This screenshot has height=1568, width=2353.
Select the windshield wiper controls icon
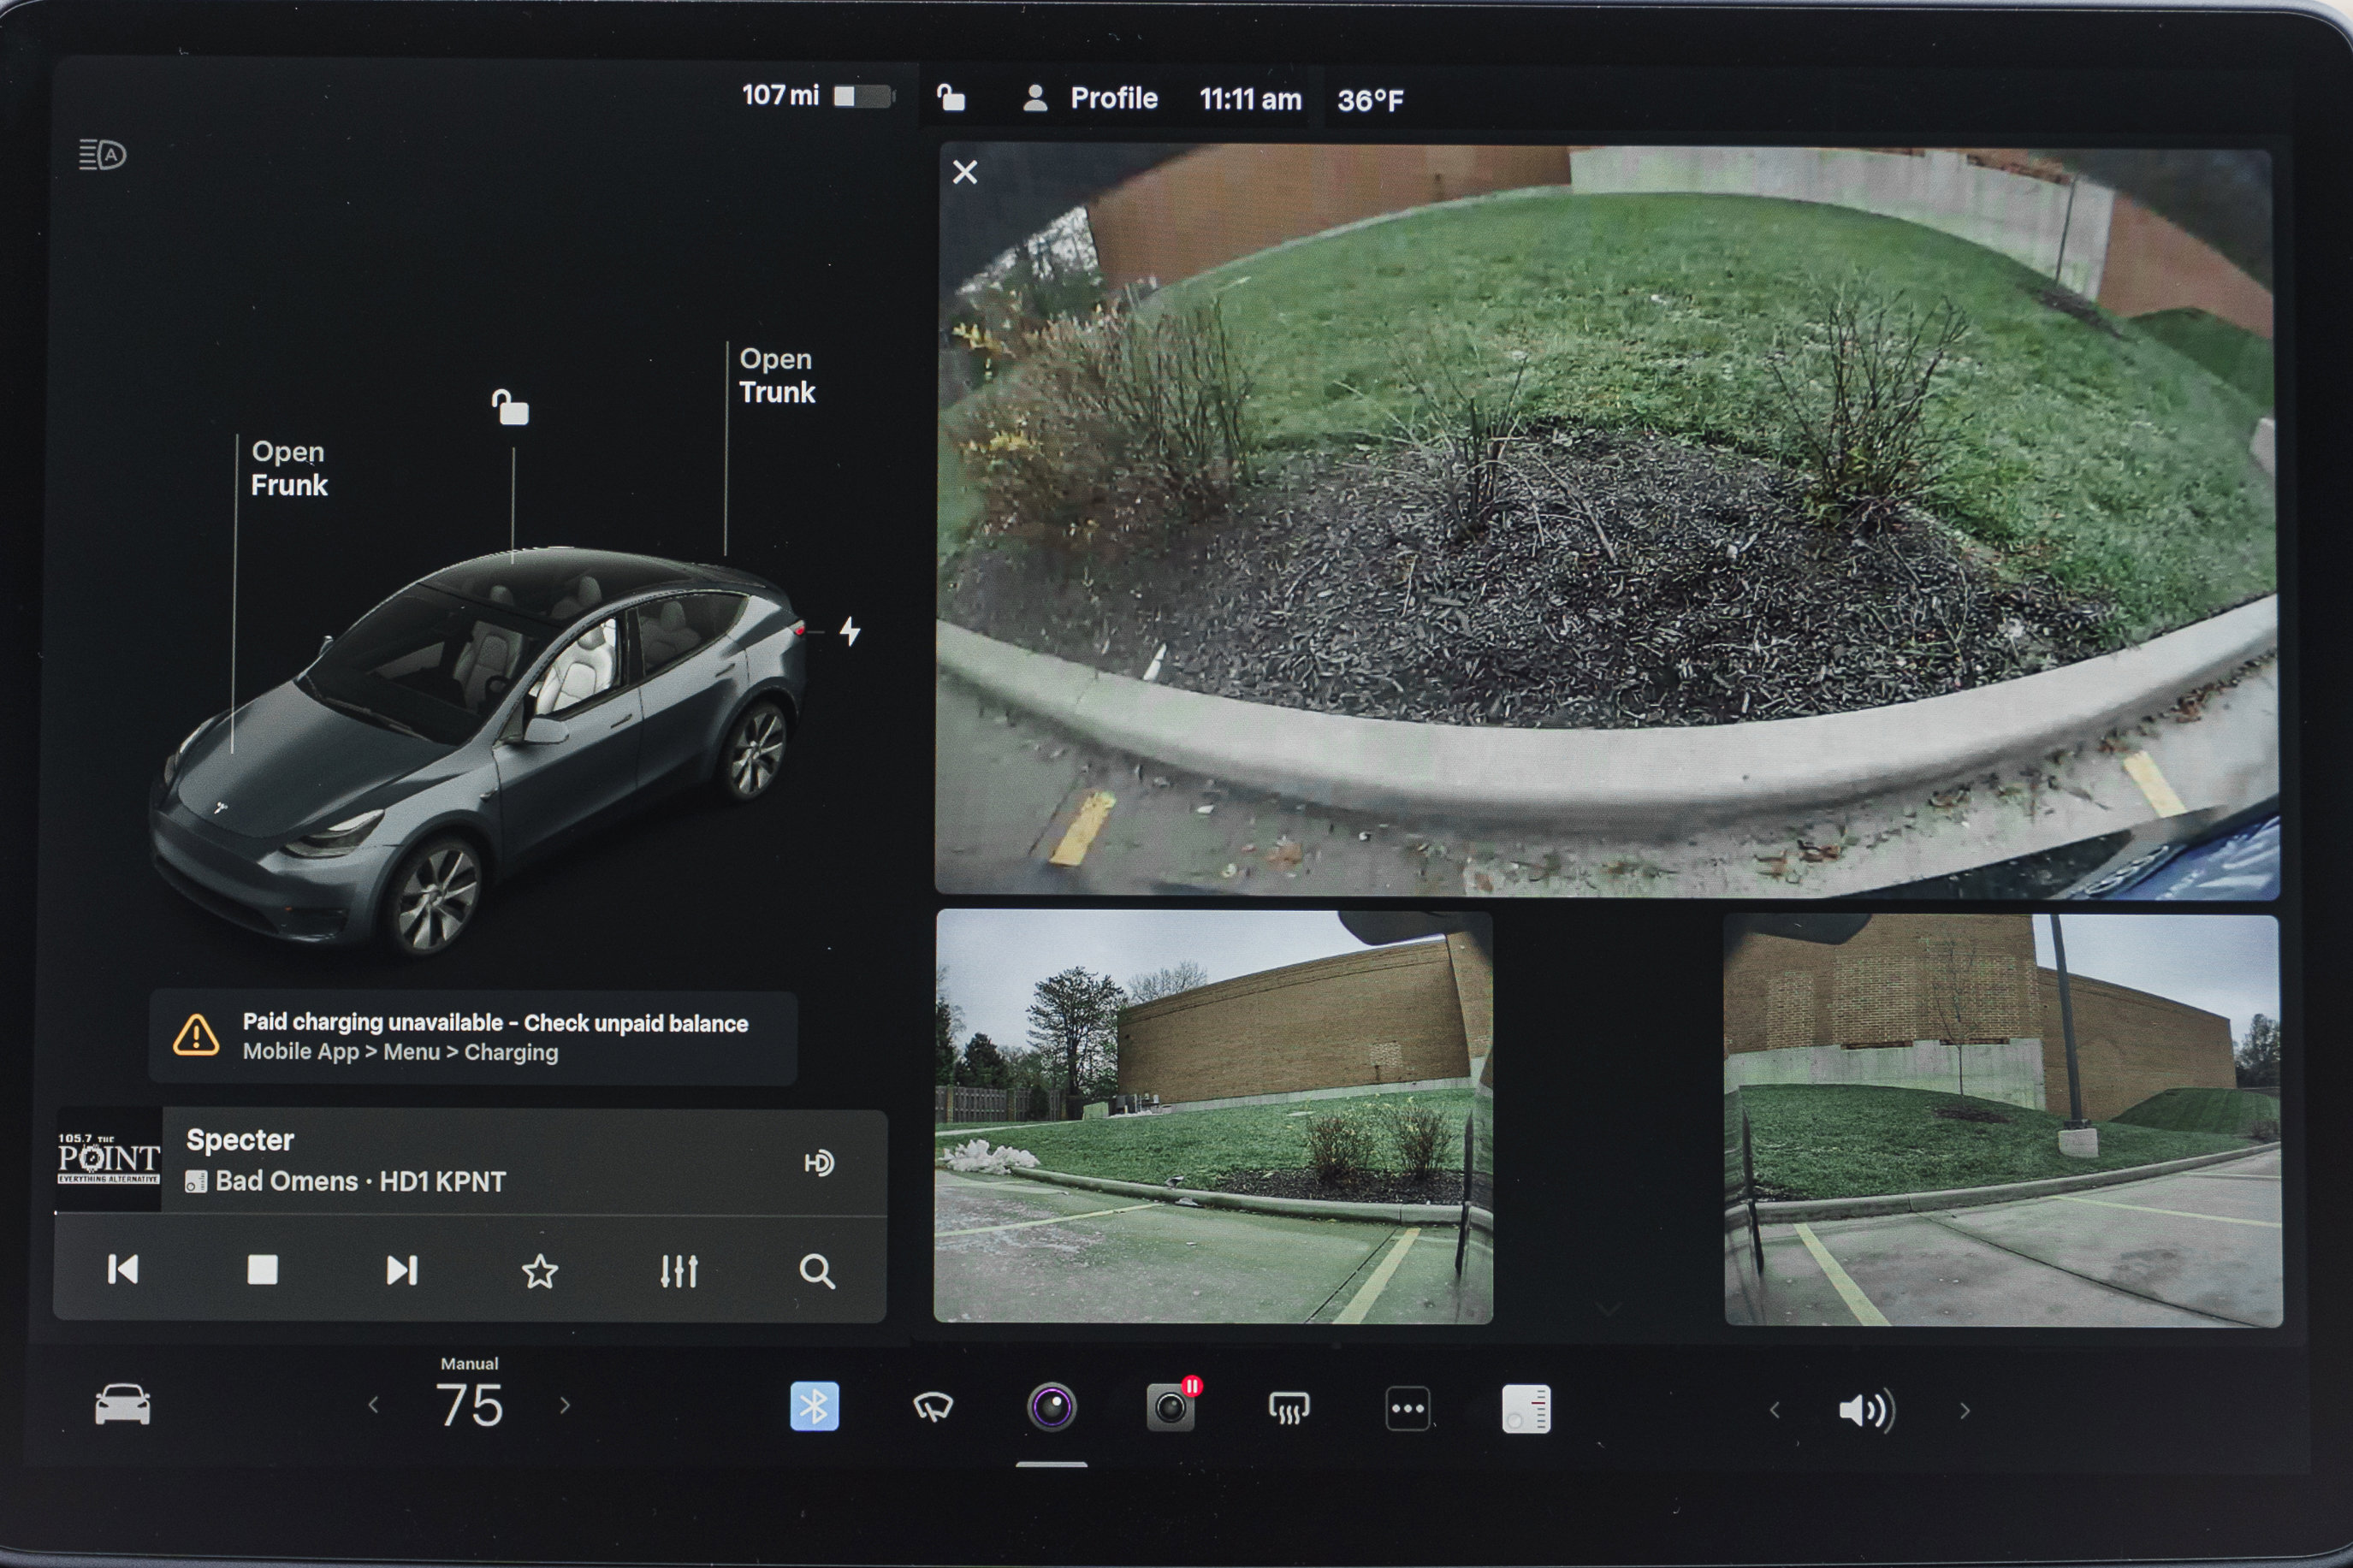934,1406
